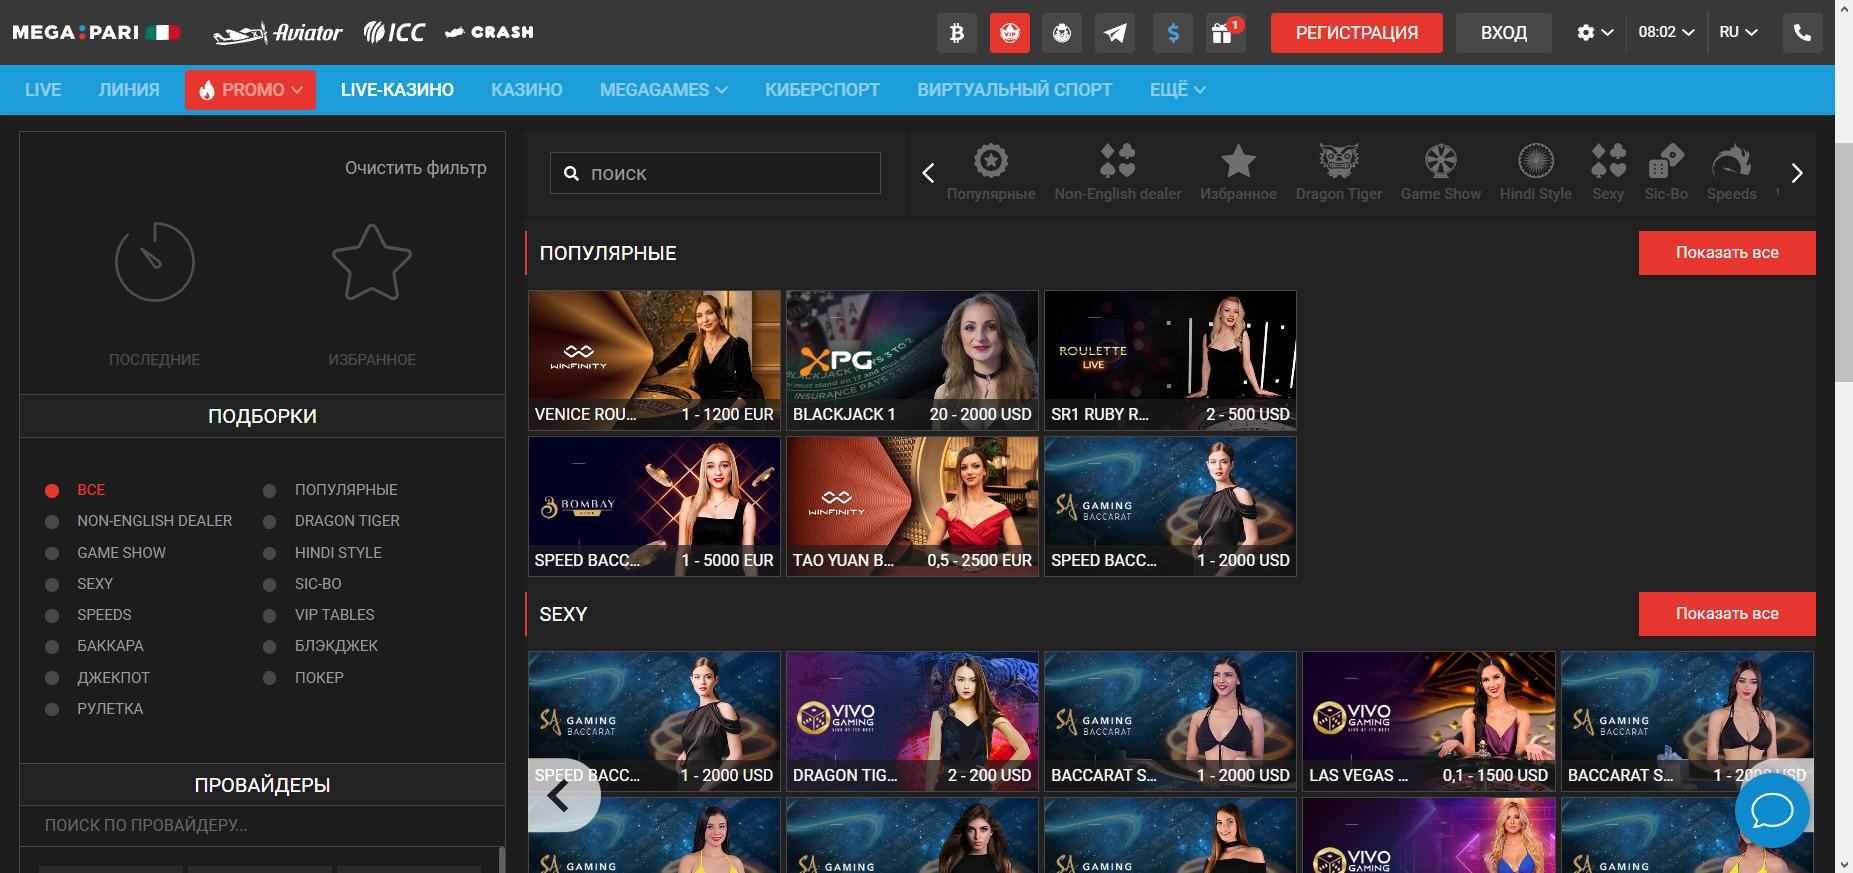1853x873 pixels.
Task: Expand the PROMO dropdown
Action: (x=250, y=90)
